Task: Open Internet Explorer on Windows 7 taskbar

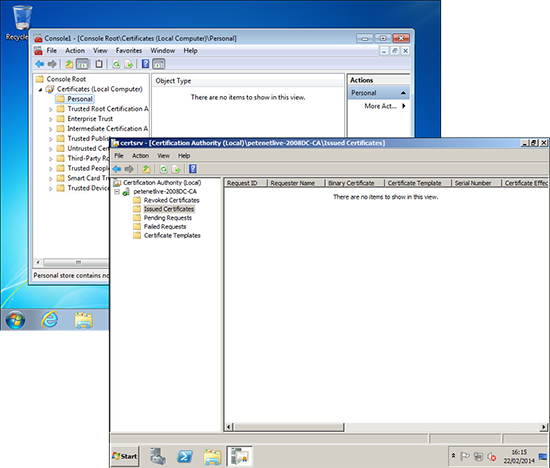Action: (50, 320)
